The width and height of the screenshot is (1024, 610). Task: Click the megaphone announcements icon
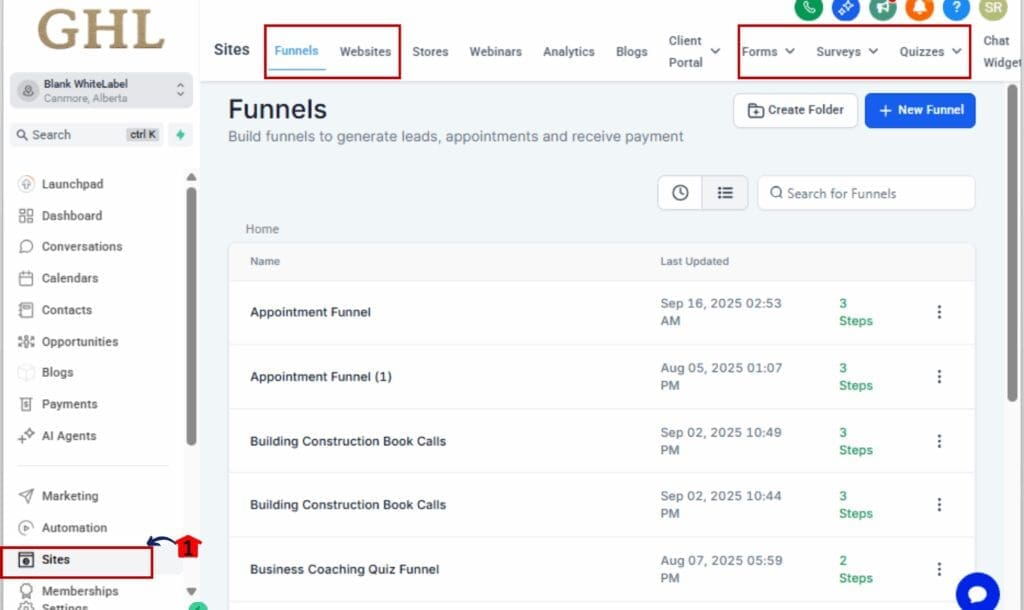tap(882, 8)
